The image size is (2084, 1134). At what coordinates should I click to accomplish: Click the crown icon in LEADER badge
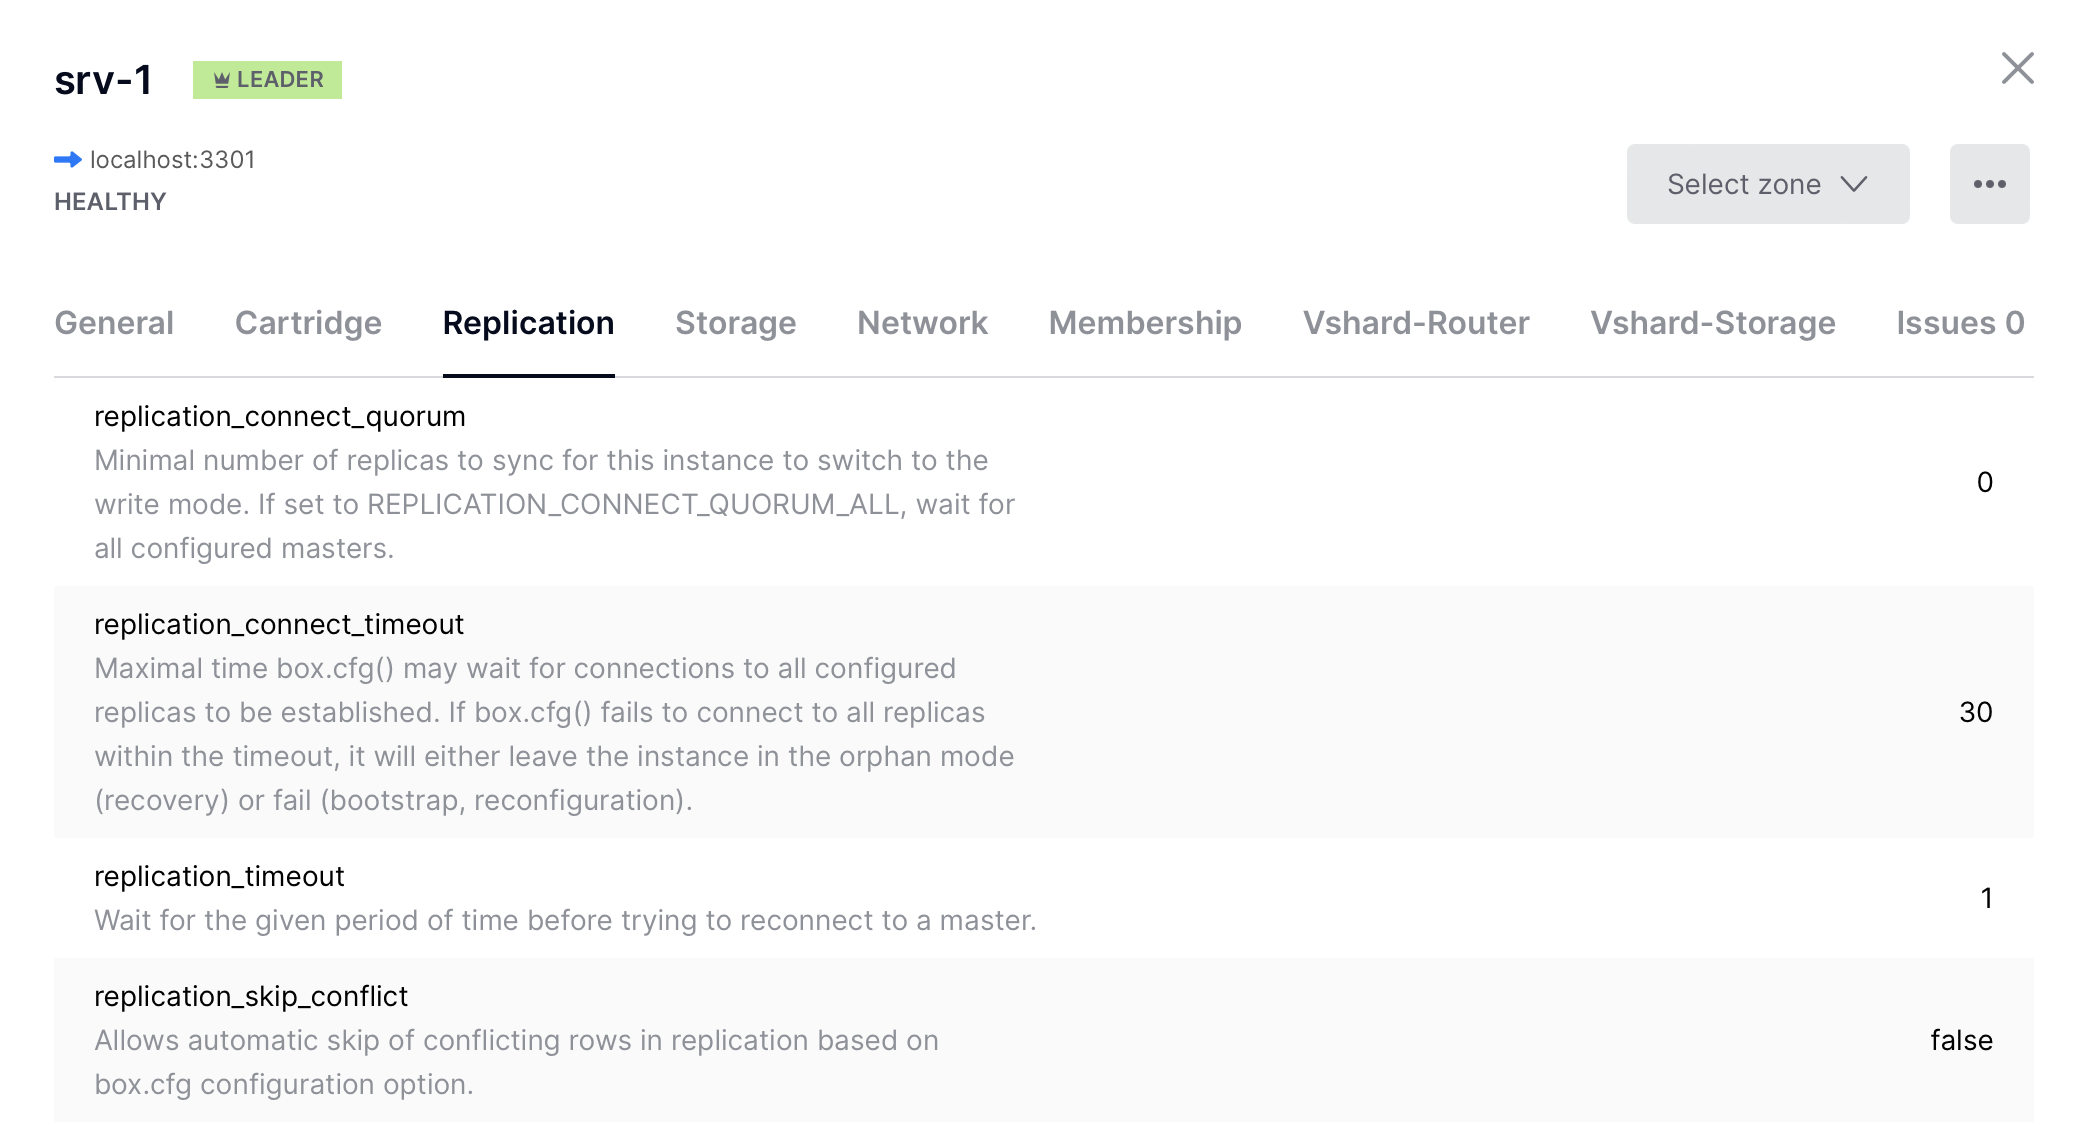point(222,80)
